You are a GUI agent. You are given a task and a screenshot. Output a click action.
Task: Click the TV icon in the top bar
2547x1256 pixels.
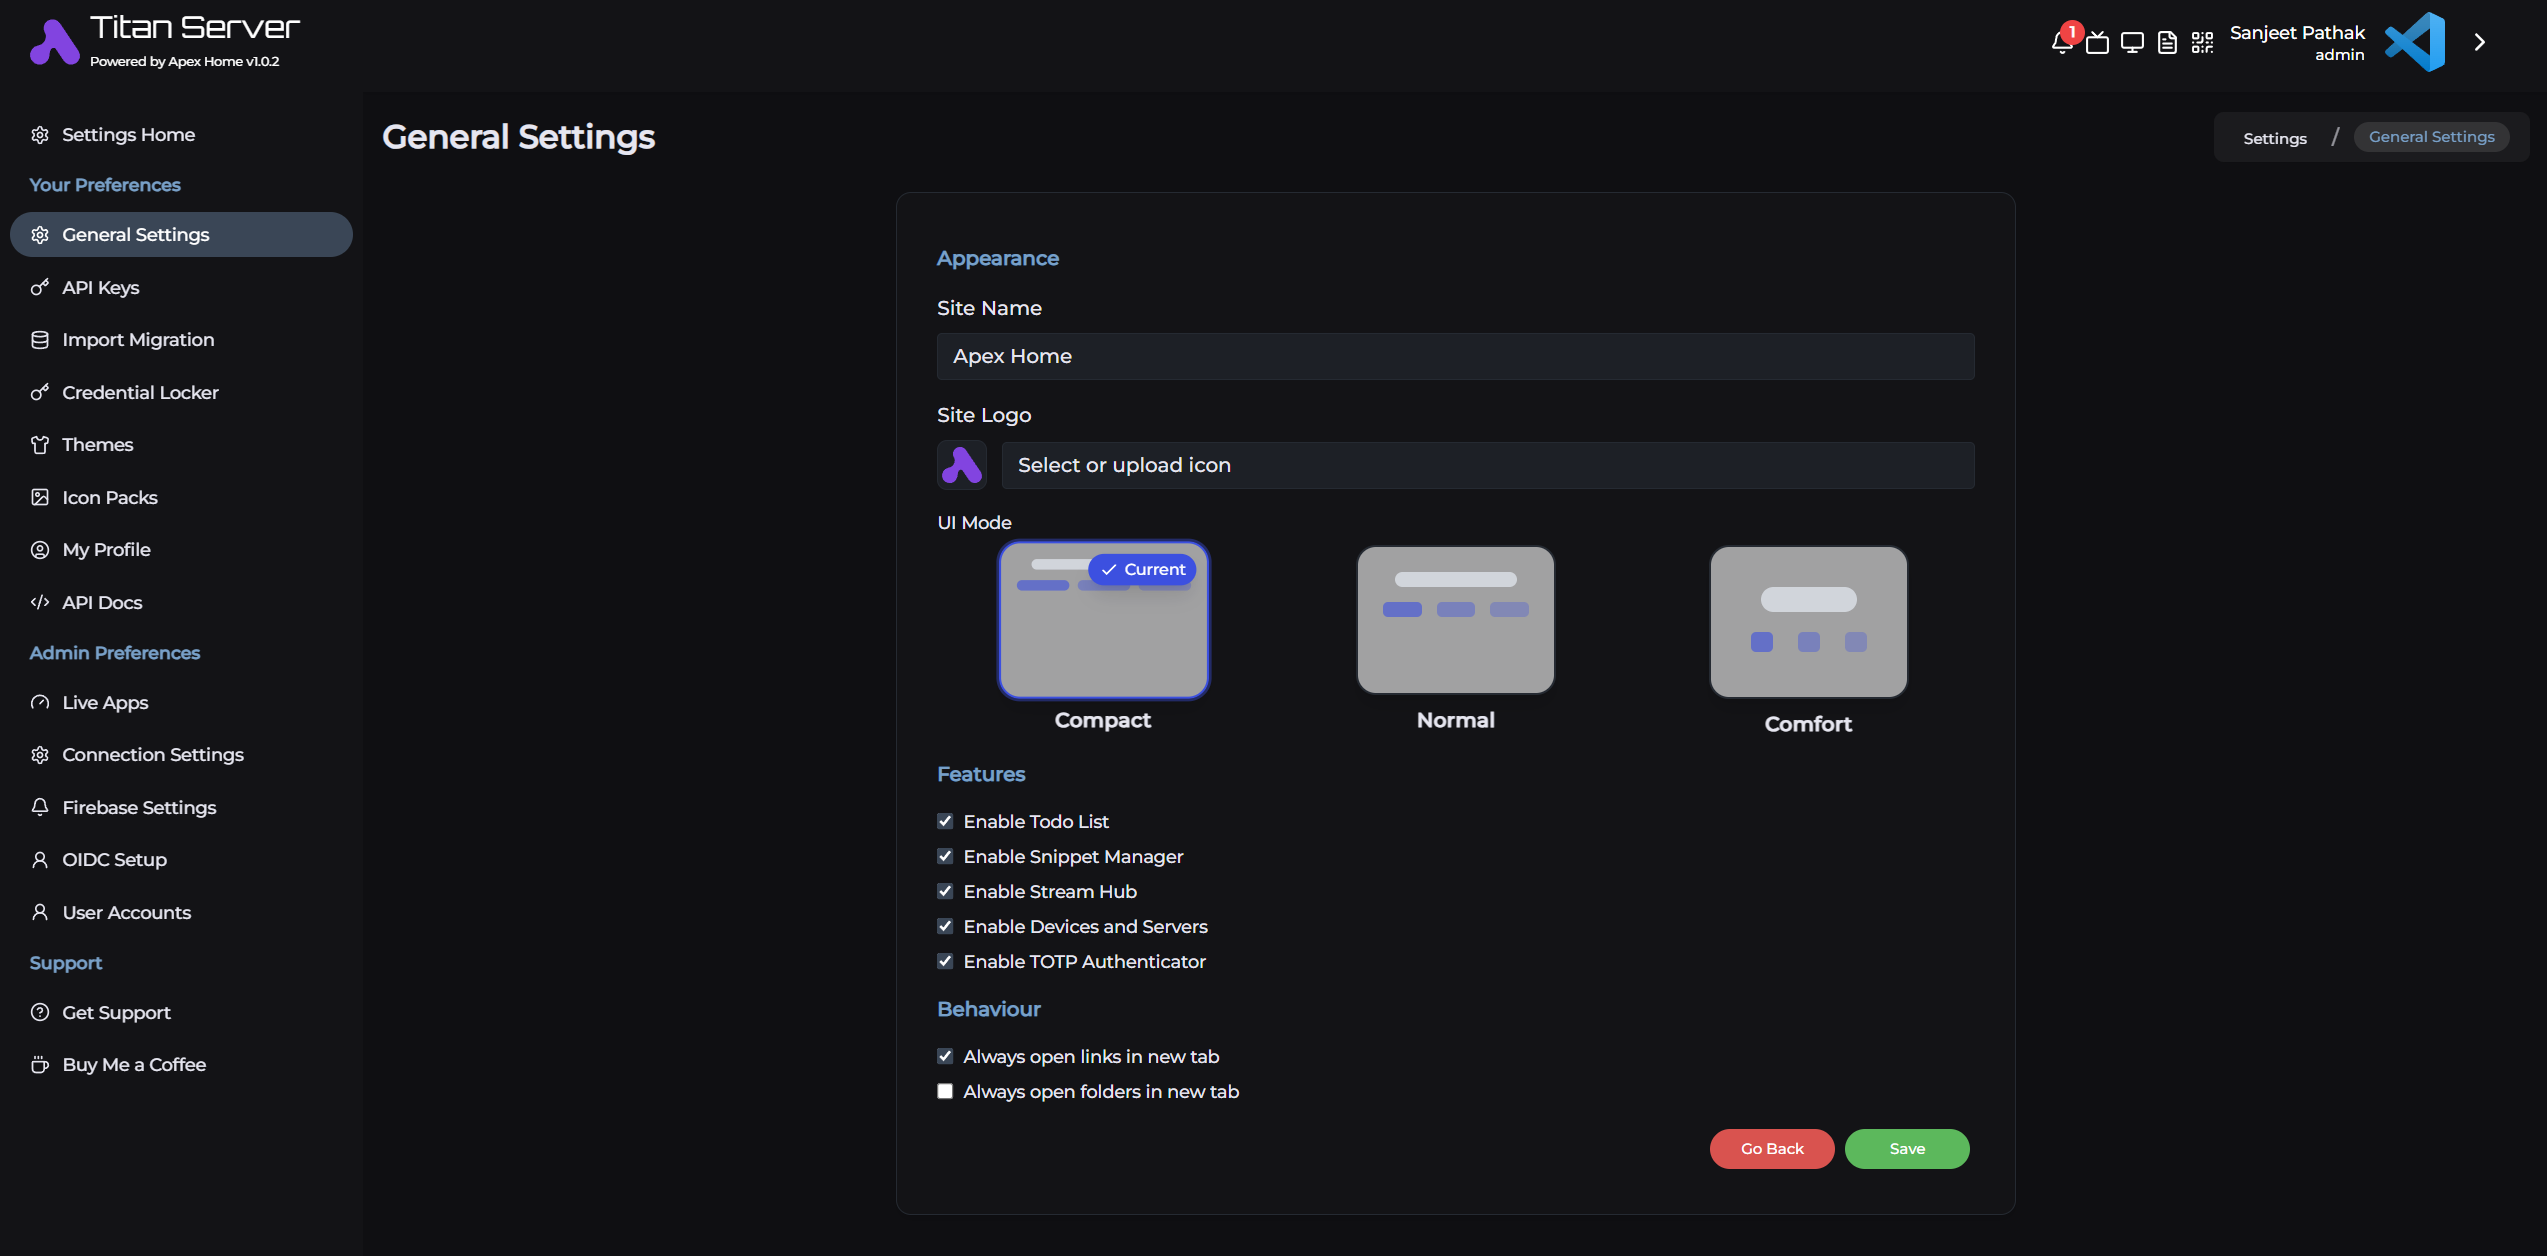(x=2097, y=42)
